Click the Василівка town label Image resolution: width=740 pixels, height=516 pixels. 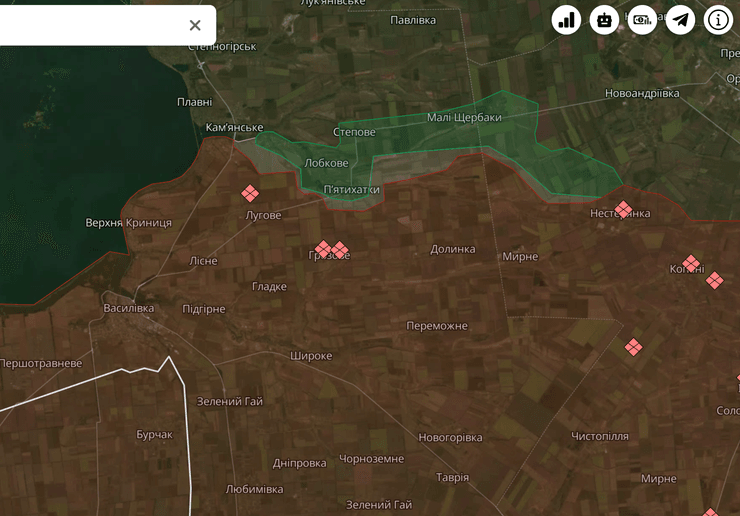pos(129,308)
